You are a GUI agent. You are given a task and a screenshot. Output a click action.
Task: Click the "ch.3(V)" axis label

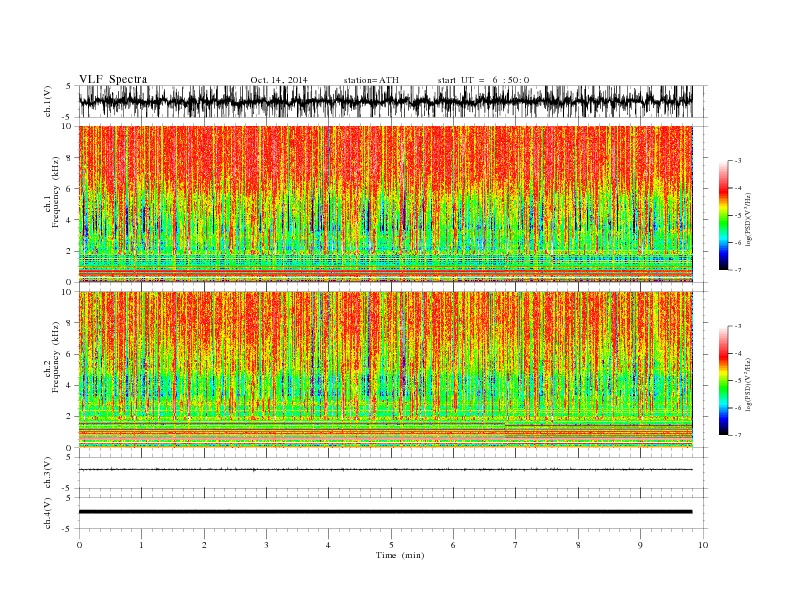pos(48,473)
